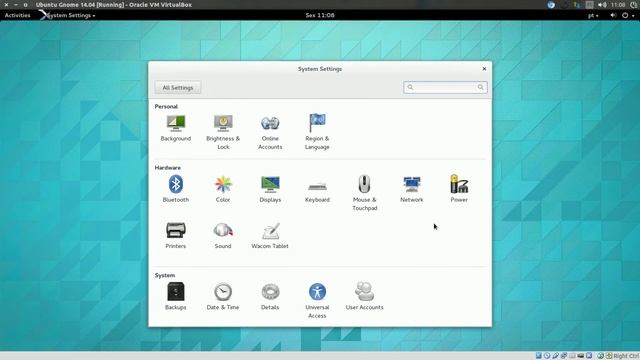Image resolution: width=640 pixels, height=360 pixels.
Task: Open the Power settings
Action: 459,189
